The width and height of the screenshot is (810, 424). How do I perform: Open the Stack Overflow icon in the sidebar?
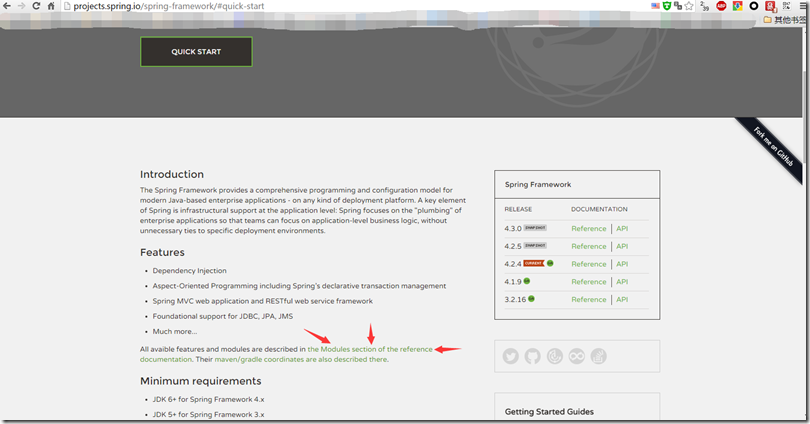[599, 356]
